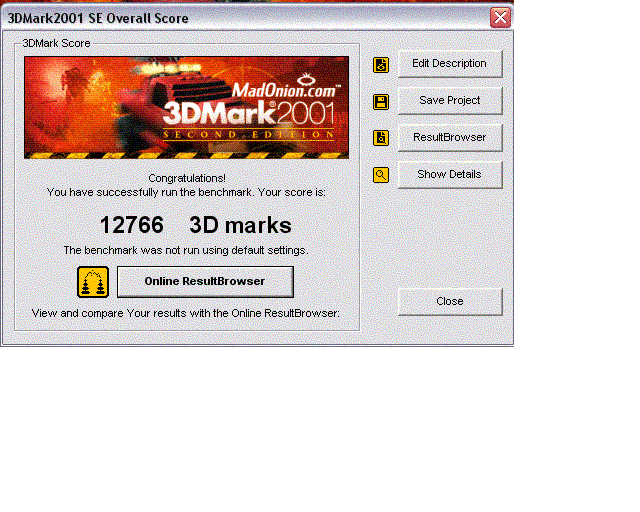
Task: Click the 3DMark2001 Second Edition banner
Action: point(187,107)
